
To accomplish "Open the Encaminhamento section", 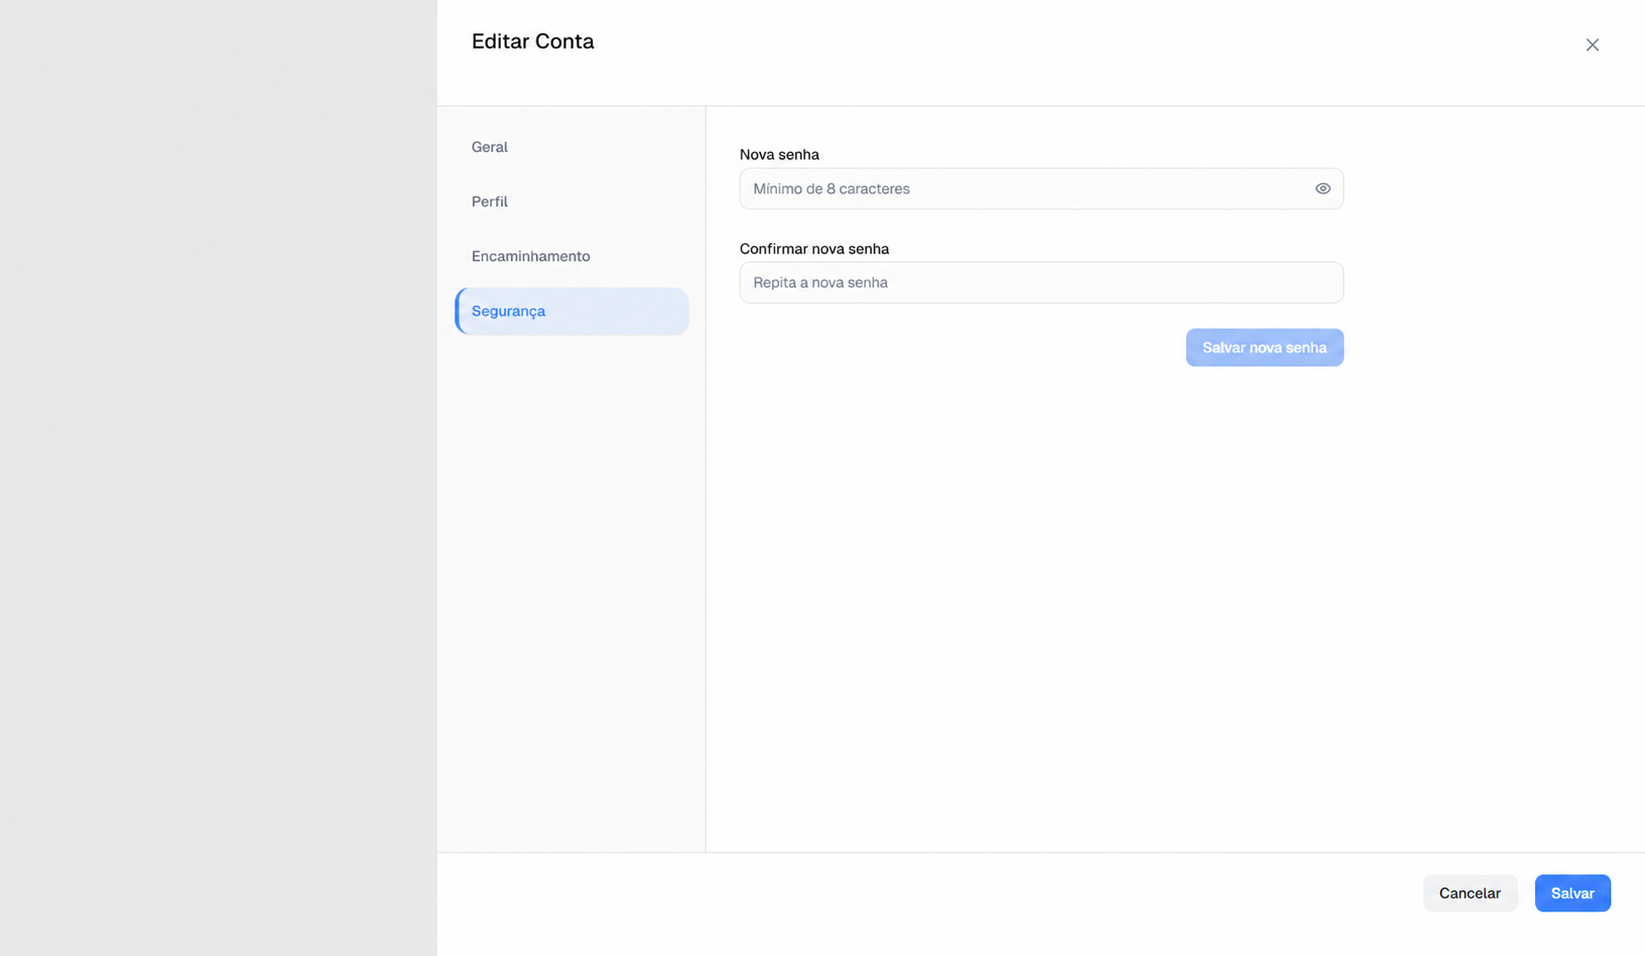I will click(571, 257).
